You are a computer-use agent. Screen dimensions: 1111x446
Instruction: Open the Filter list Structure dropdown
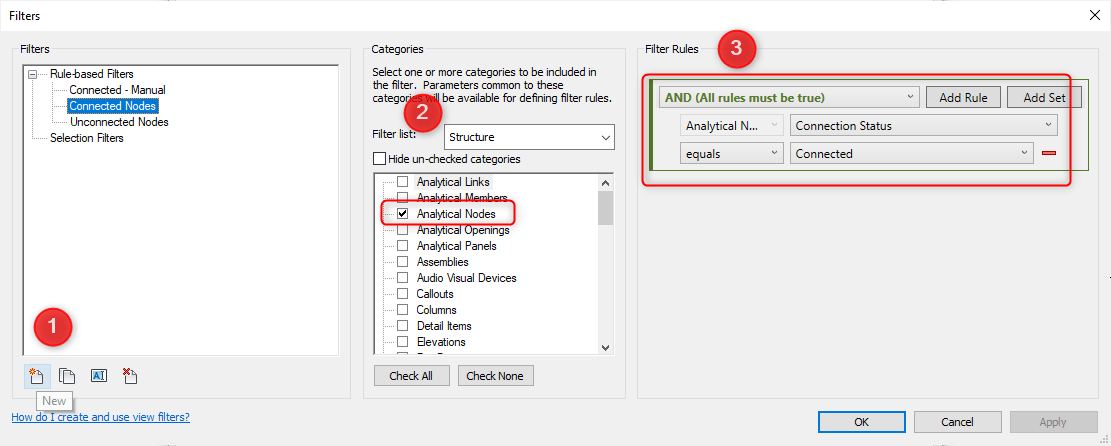point(606,137)
